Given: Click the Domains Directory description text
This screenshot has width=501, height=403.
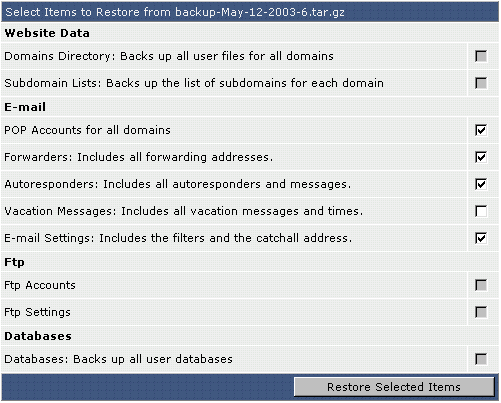Looking at the screenshot, I should [x=169, y=56].
